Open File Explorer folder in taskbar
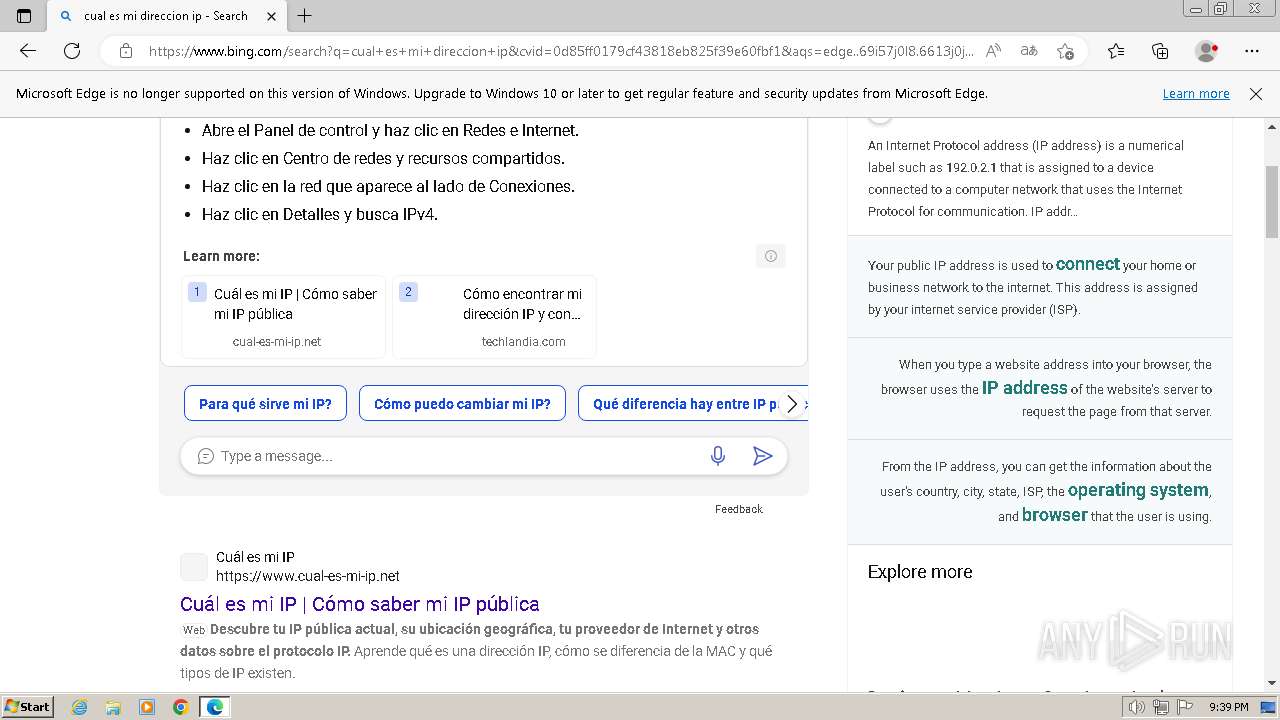This screenshot has width=1280, height=720. coord(113,707)
